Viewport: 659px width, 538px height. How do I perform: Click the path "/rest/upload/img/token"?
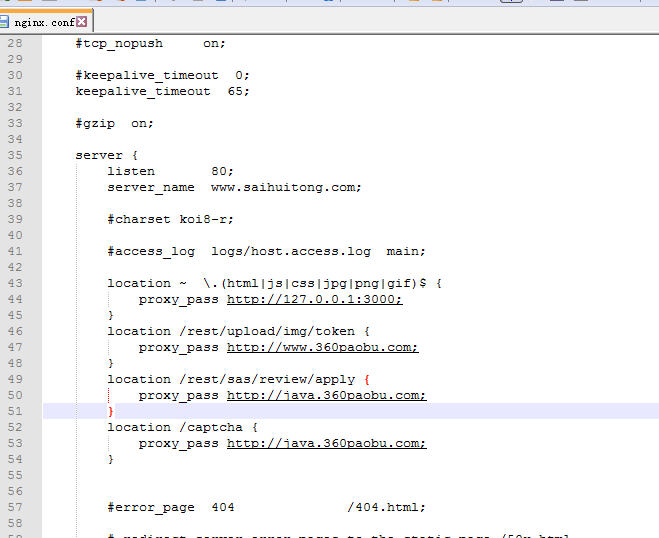click(x=267, y=332)
